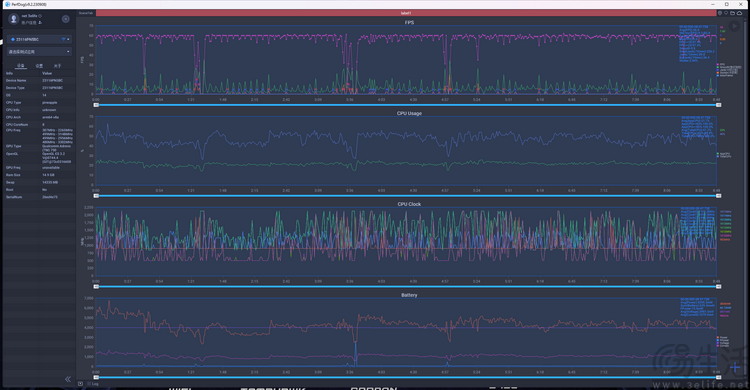This screenshot has width=750, height=390.
Task: Toggle the Current legend in Battery chart
Action: [x=723, y=345]
